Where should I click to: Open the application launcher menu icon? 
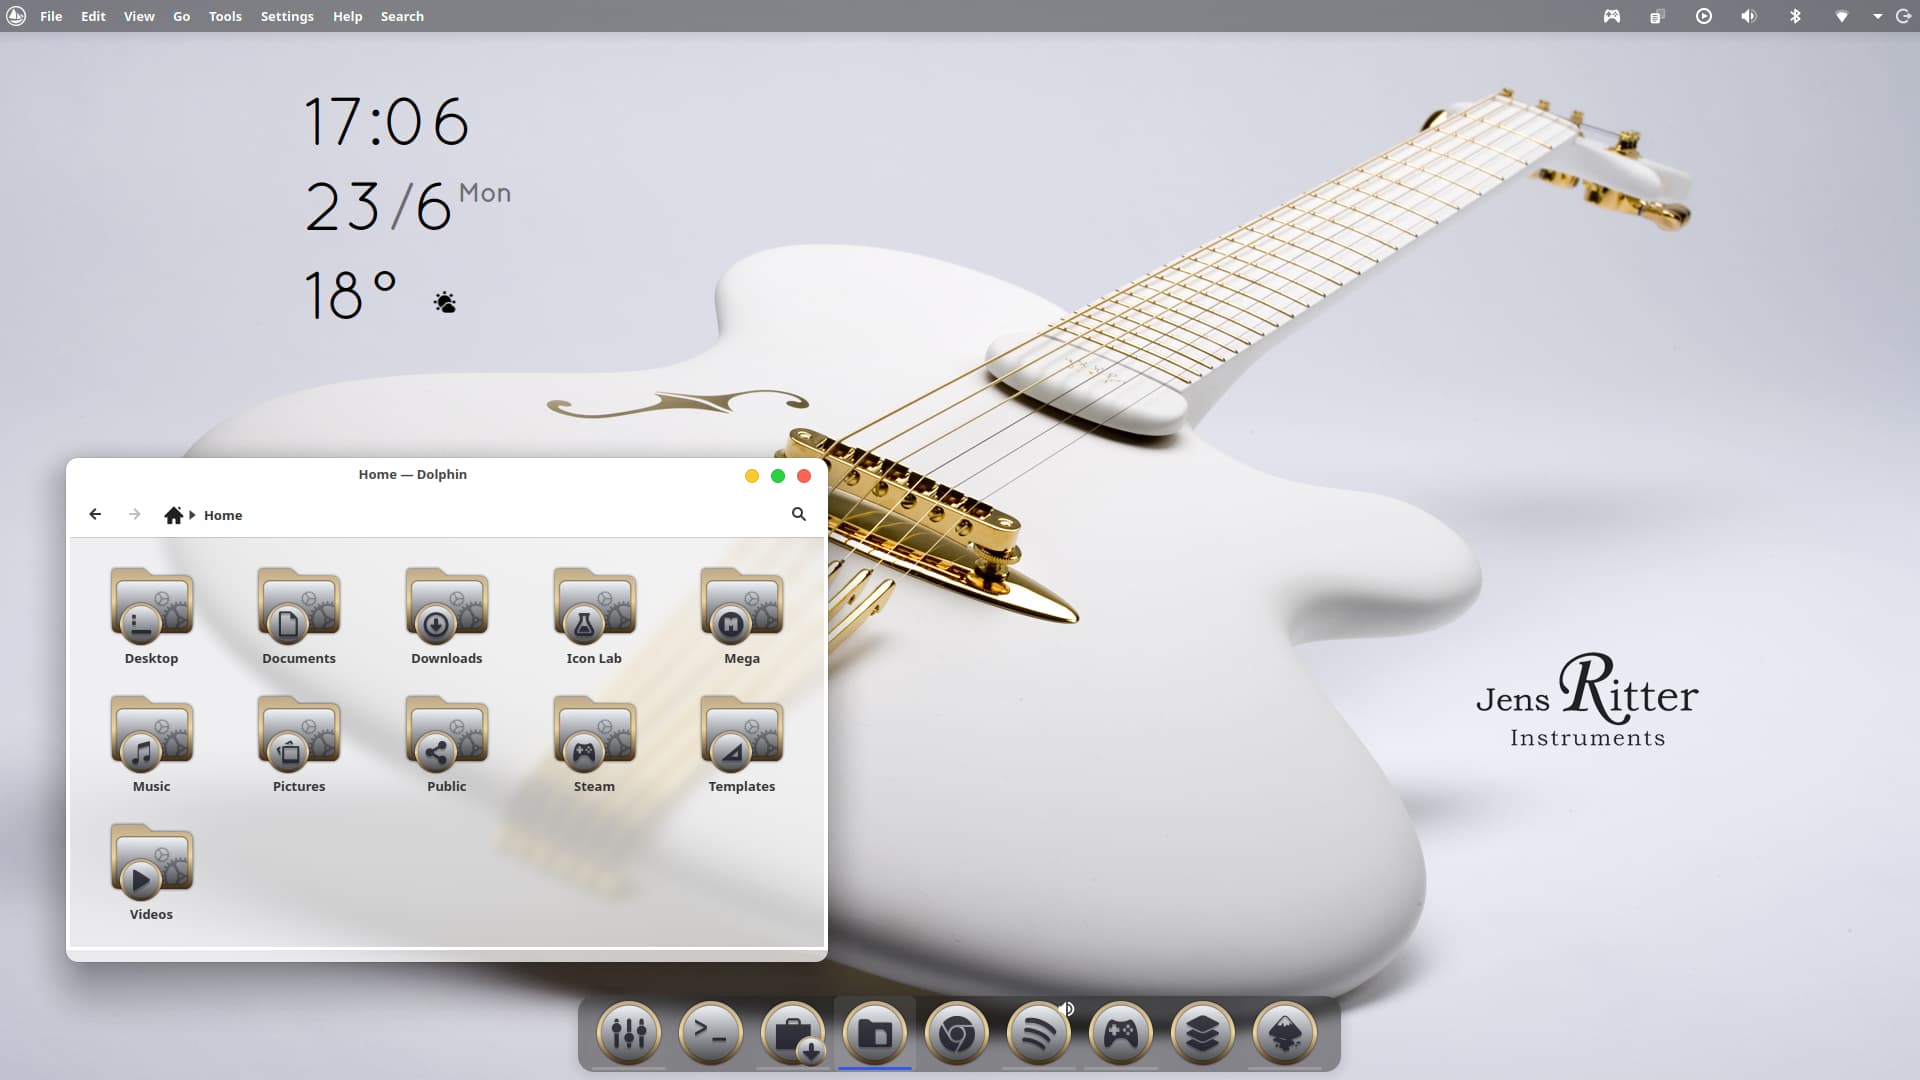16,16
